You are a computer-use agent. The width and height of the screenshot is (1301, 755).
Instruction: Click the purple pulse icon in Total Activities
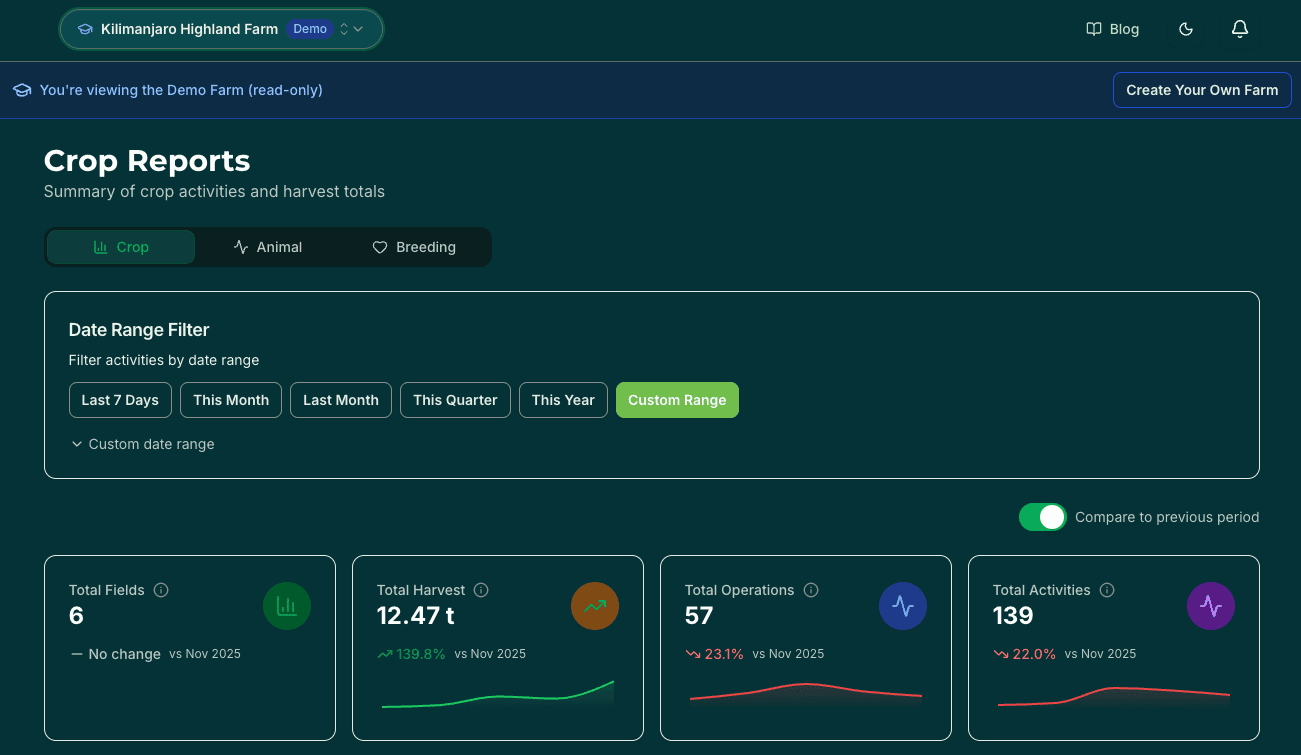click(x=1211, y=606)
